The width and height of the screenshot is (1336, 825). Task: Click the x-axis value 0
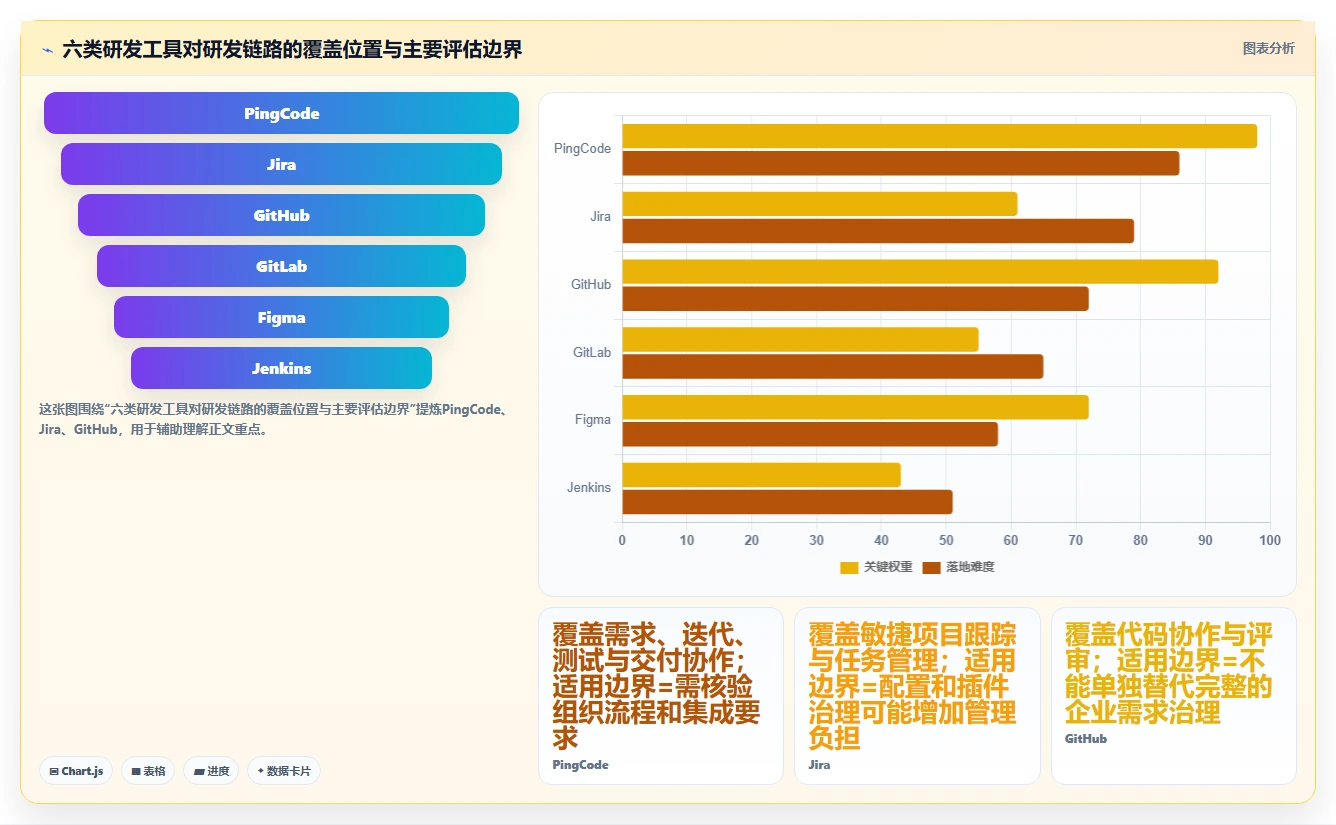coord(622,541)
